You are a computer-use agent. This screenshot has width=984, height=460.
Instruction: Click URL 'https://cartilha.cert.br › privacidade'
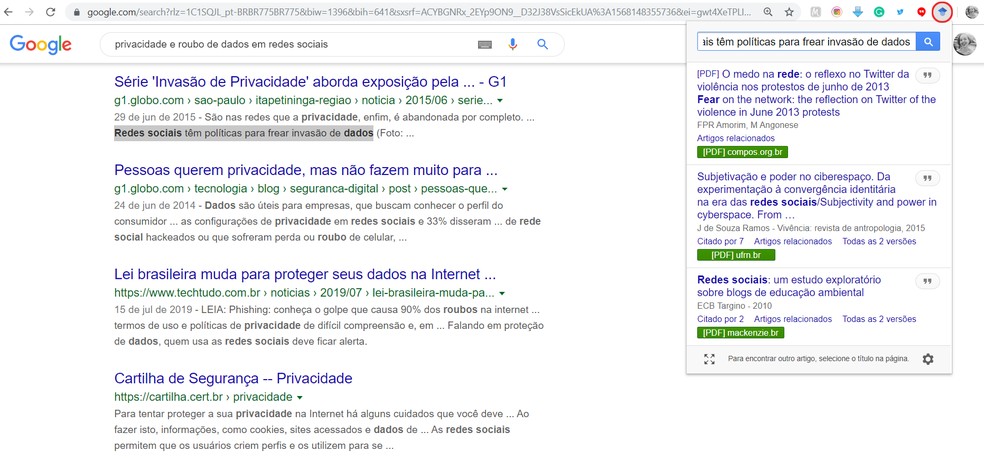(203, 397)
